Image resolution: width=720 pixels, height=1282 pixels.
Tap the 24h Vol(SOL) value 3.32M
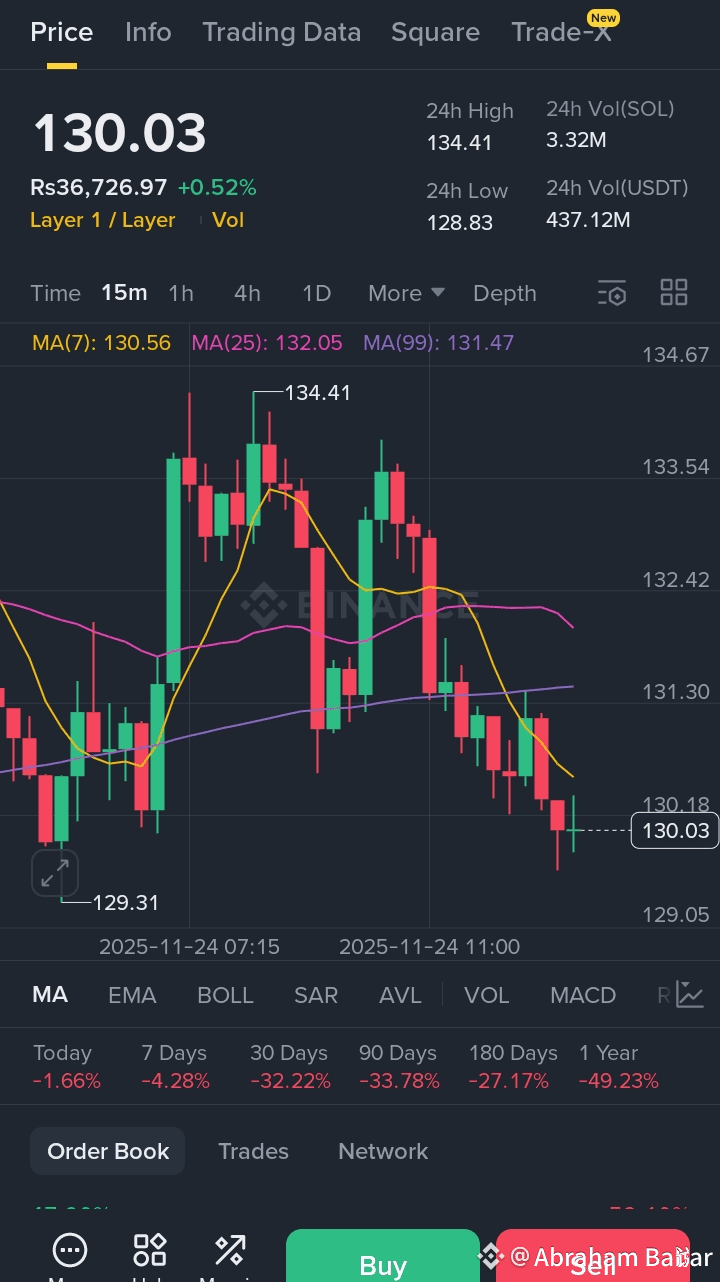tap(576, 140)
